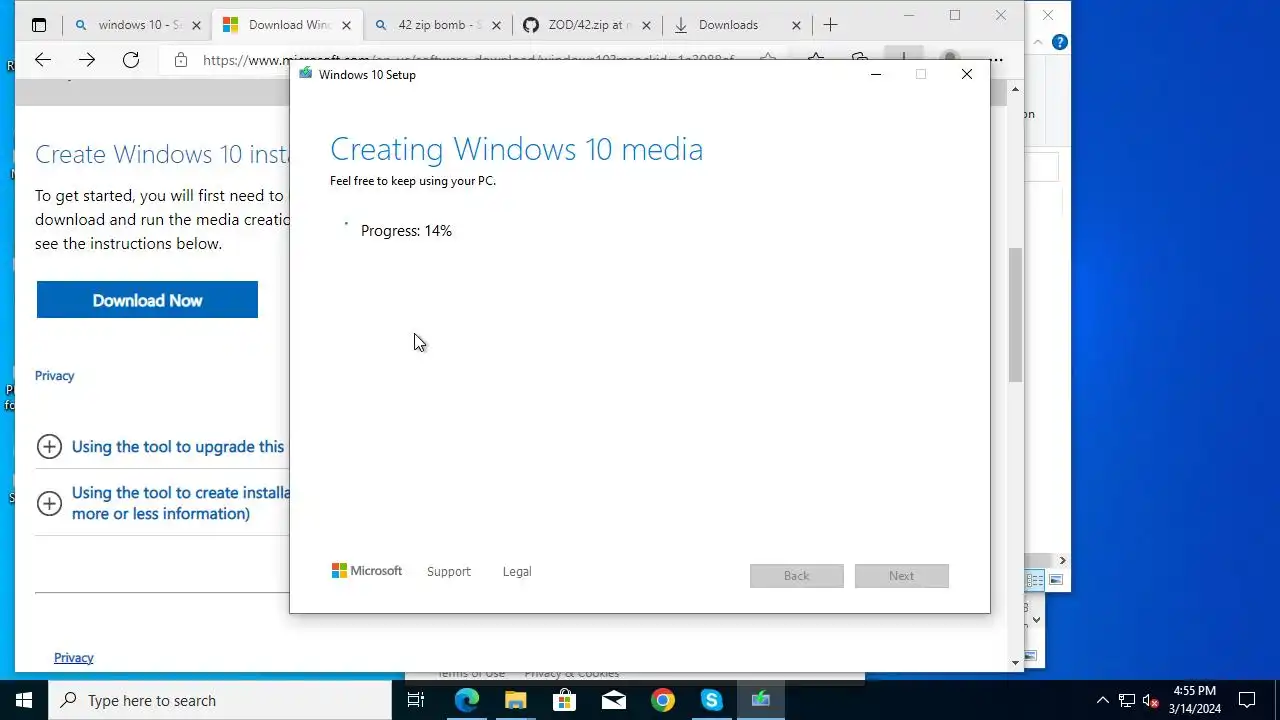1280x720 pixels.
Task: Close the Downloads browser tab
Action: point(796,25)
